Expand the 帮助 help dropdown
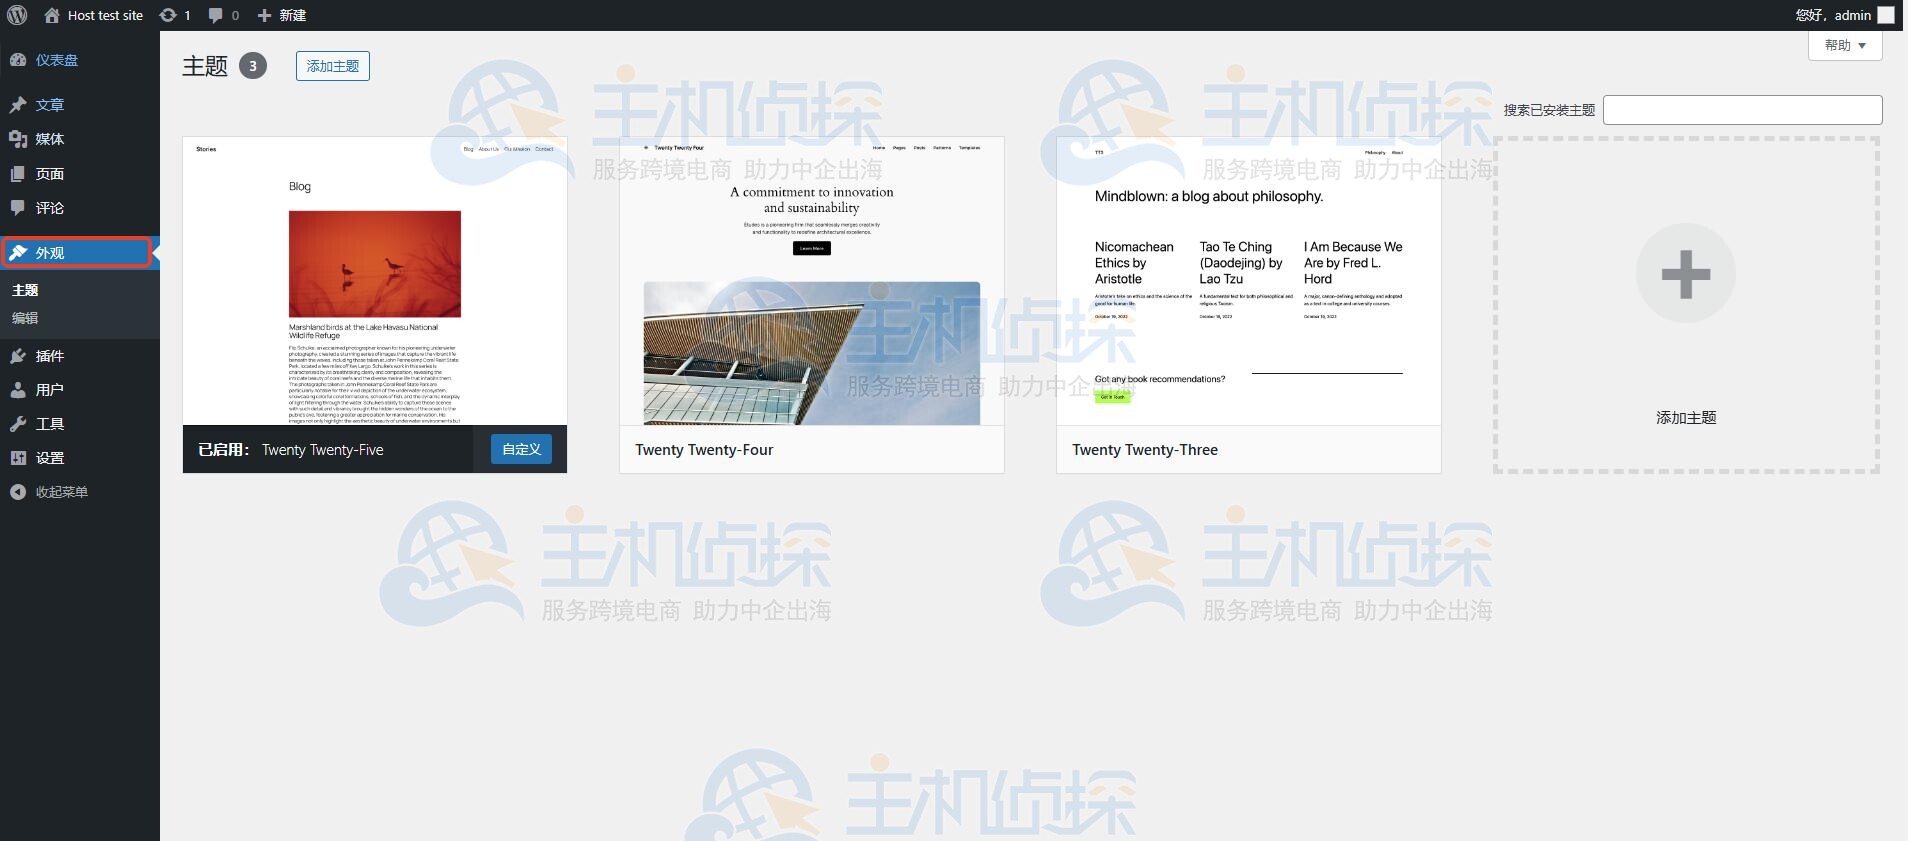Screen dimensions: 1908x841 click(1844, 46)
